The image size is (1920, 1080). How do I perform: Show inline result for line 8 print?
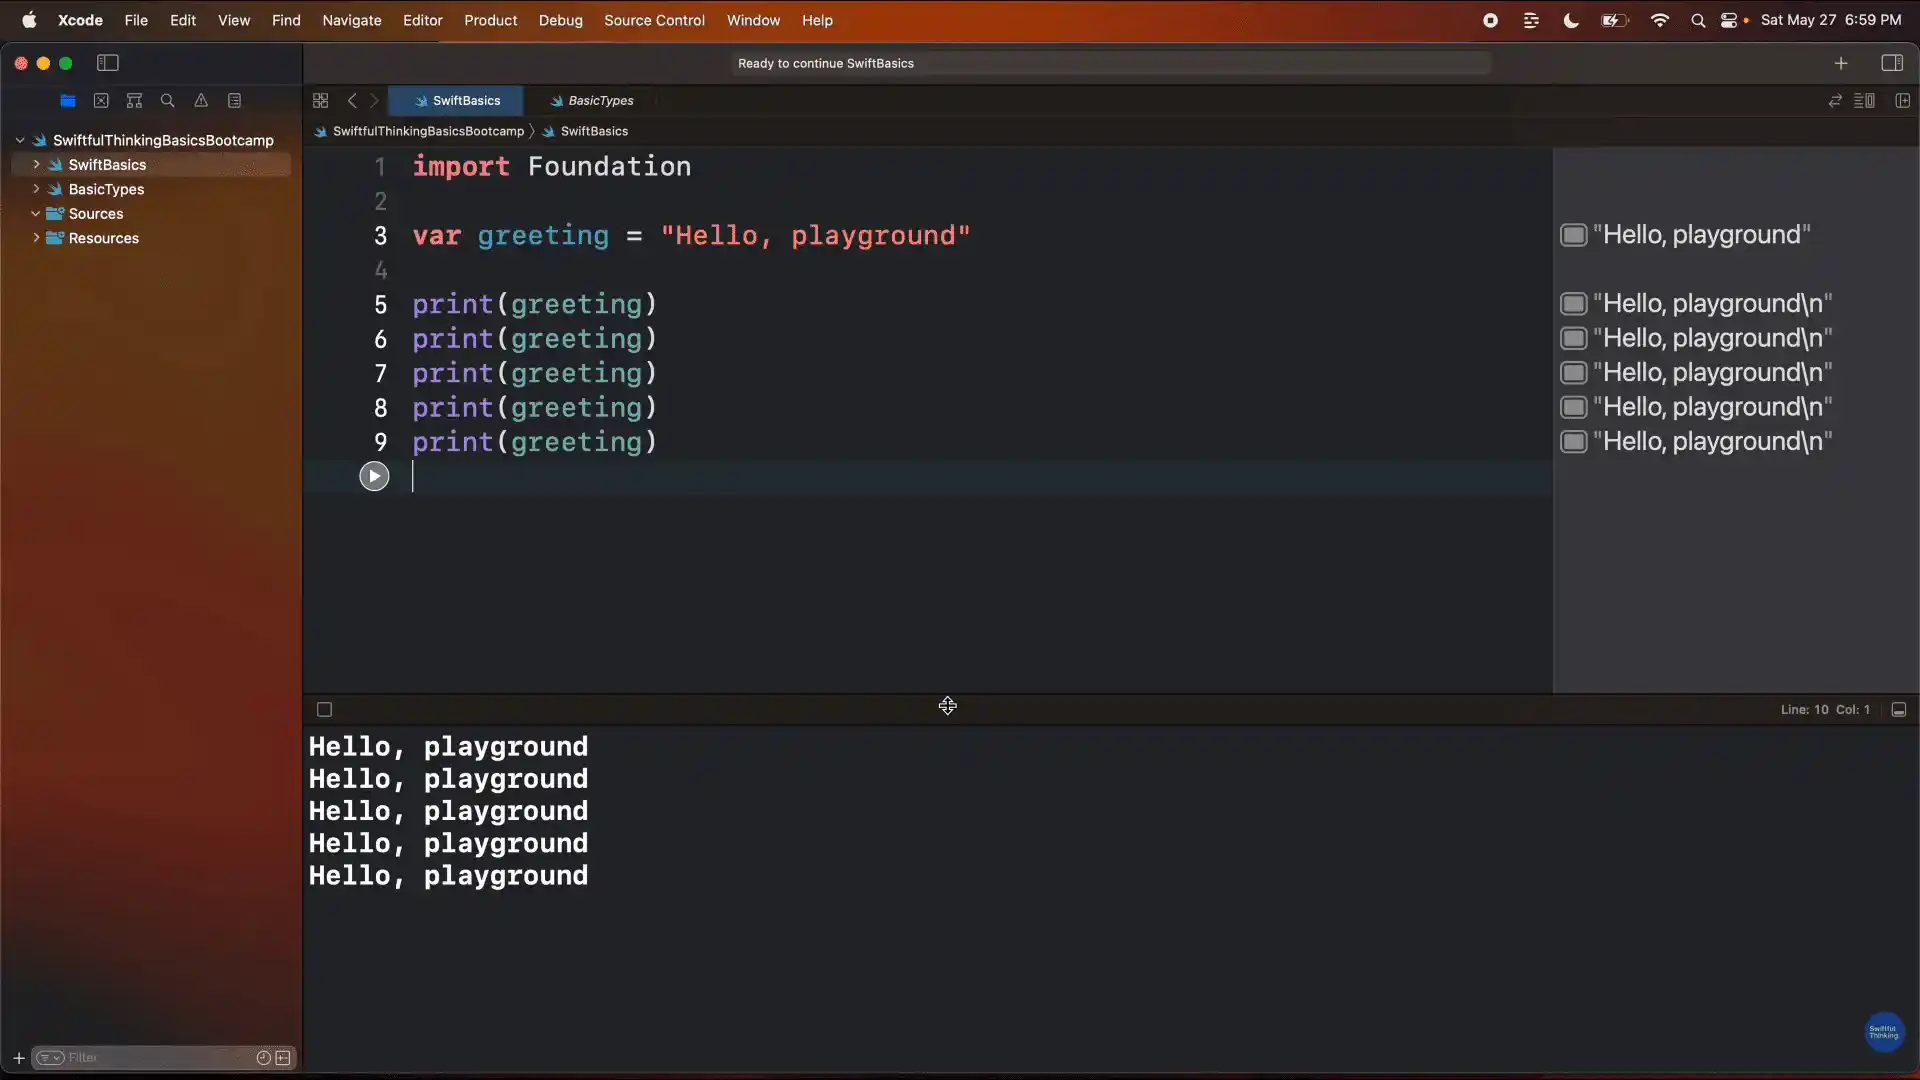(x=1574, y=407)
